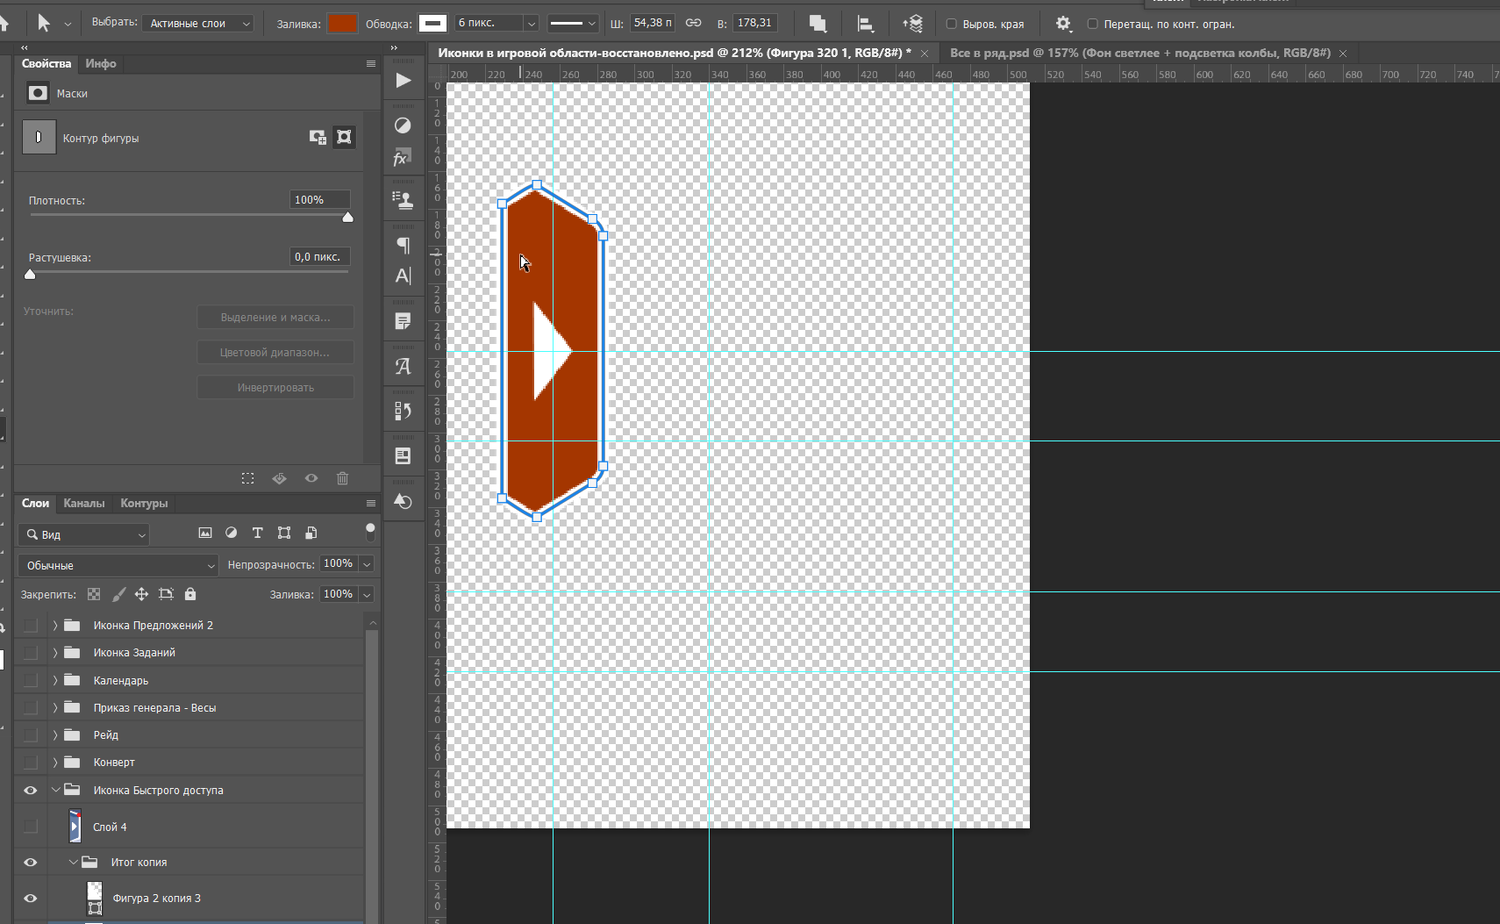Switch to the 'Каналы' tab

point(84,503)
